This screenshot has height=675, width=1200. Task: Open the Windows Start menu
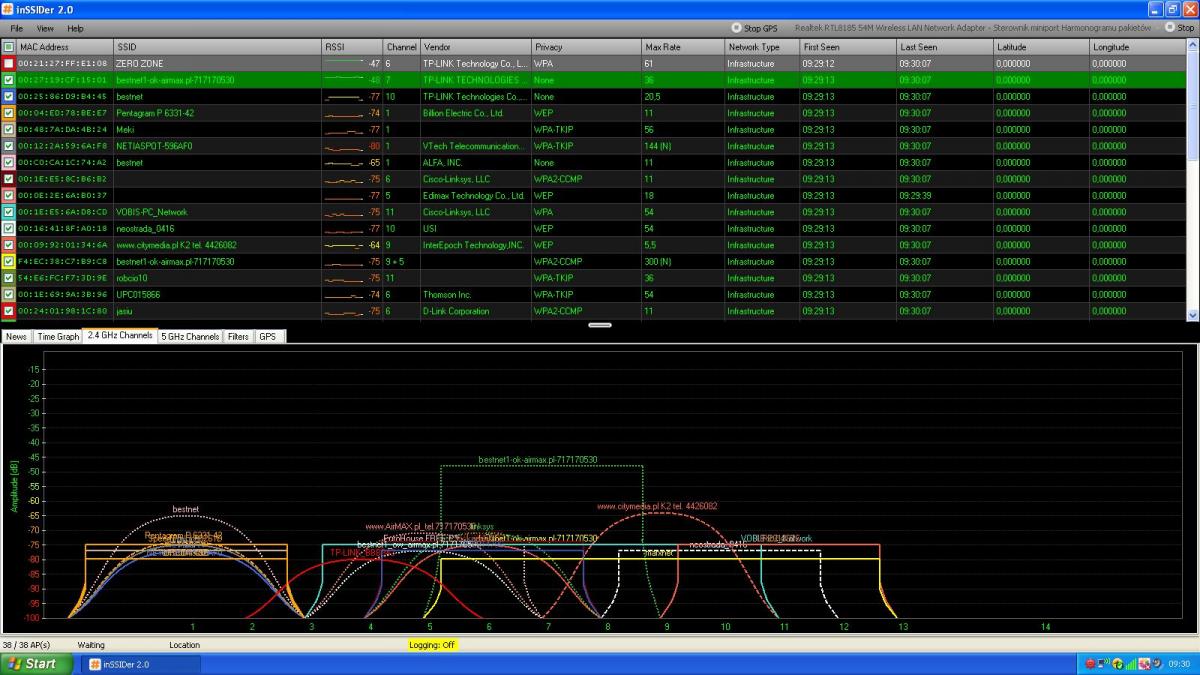(x=36, y=664)
